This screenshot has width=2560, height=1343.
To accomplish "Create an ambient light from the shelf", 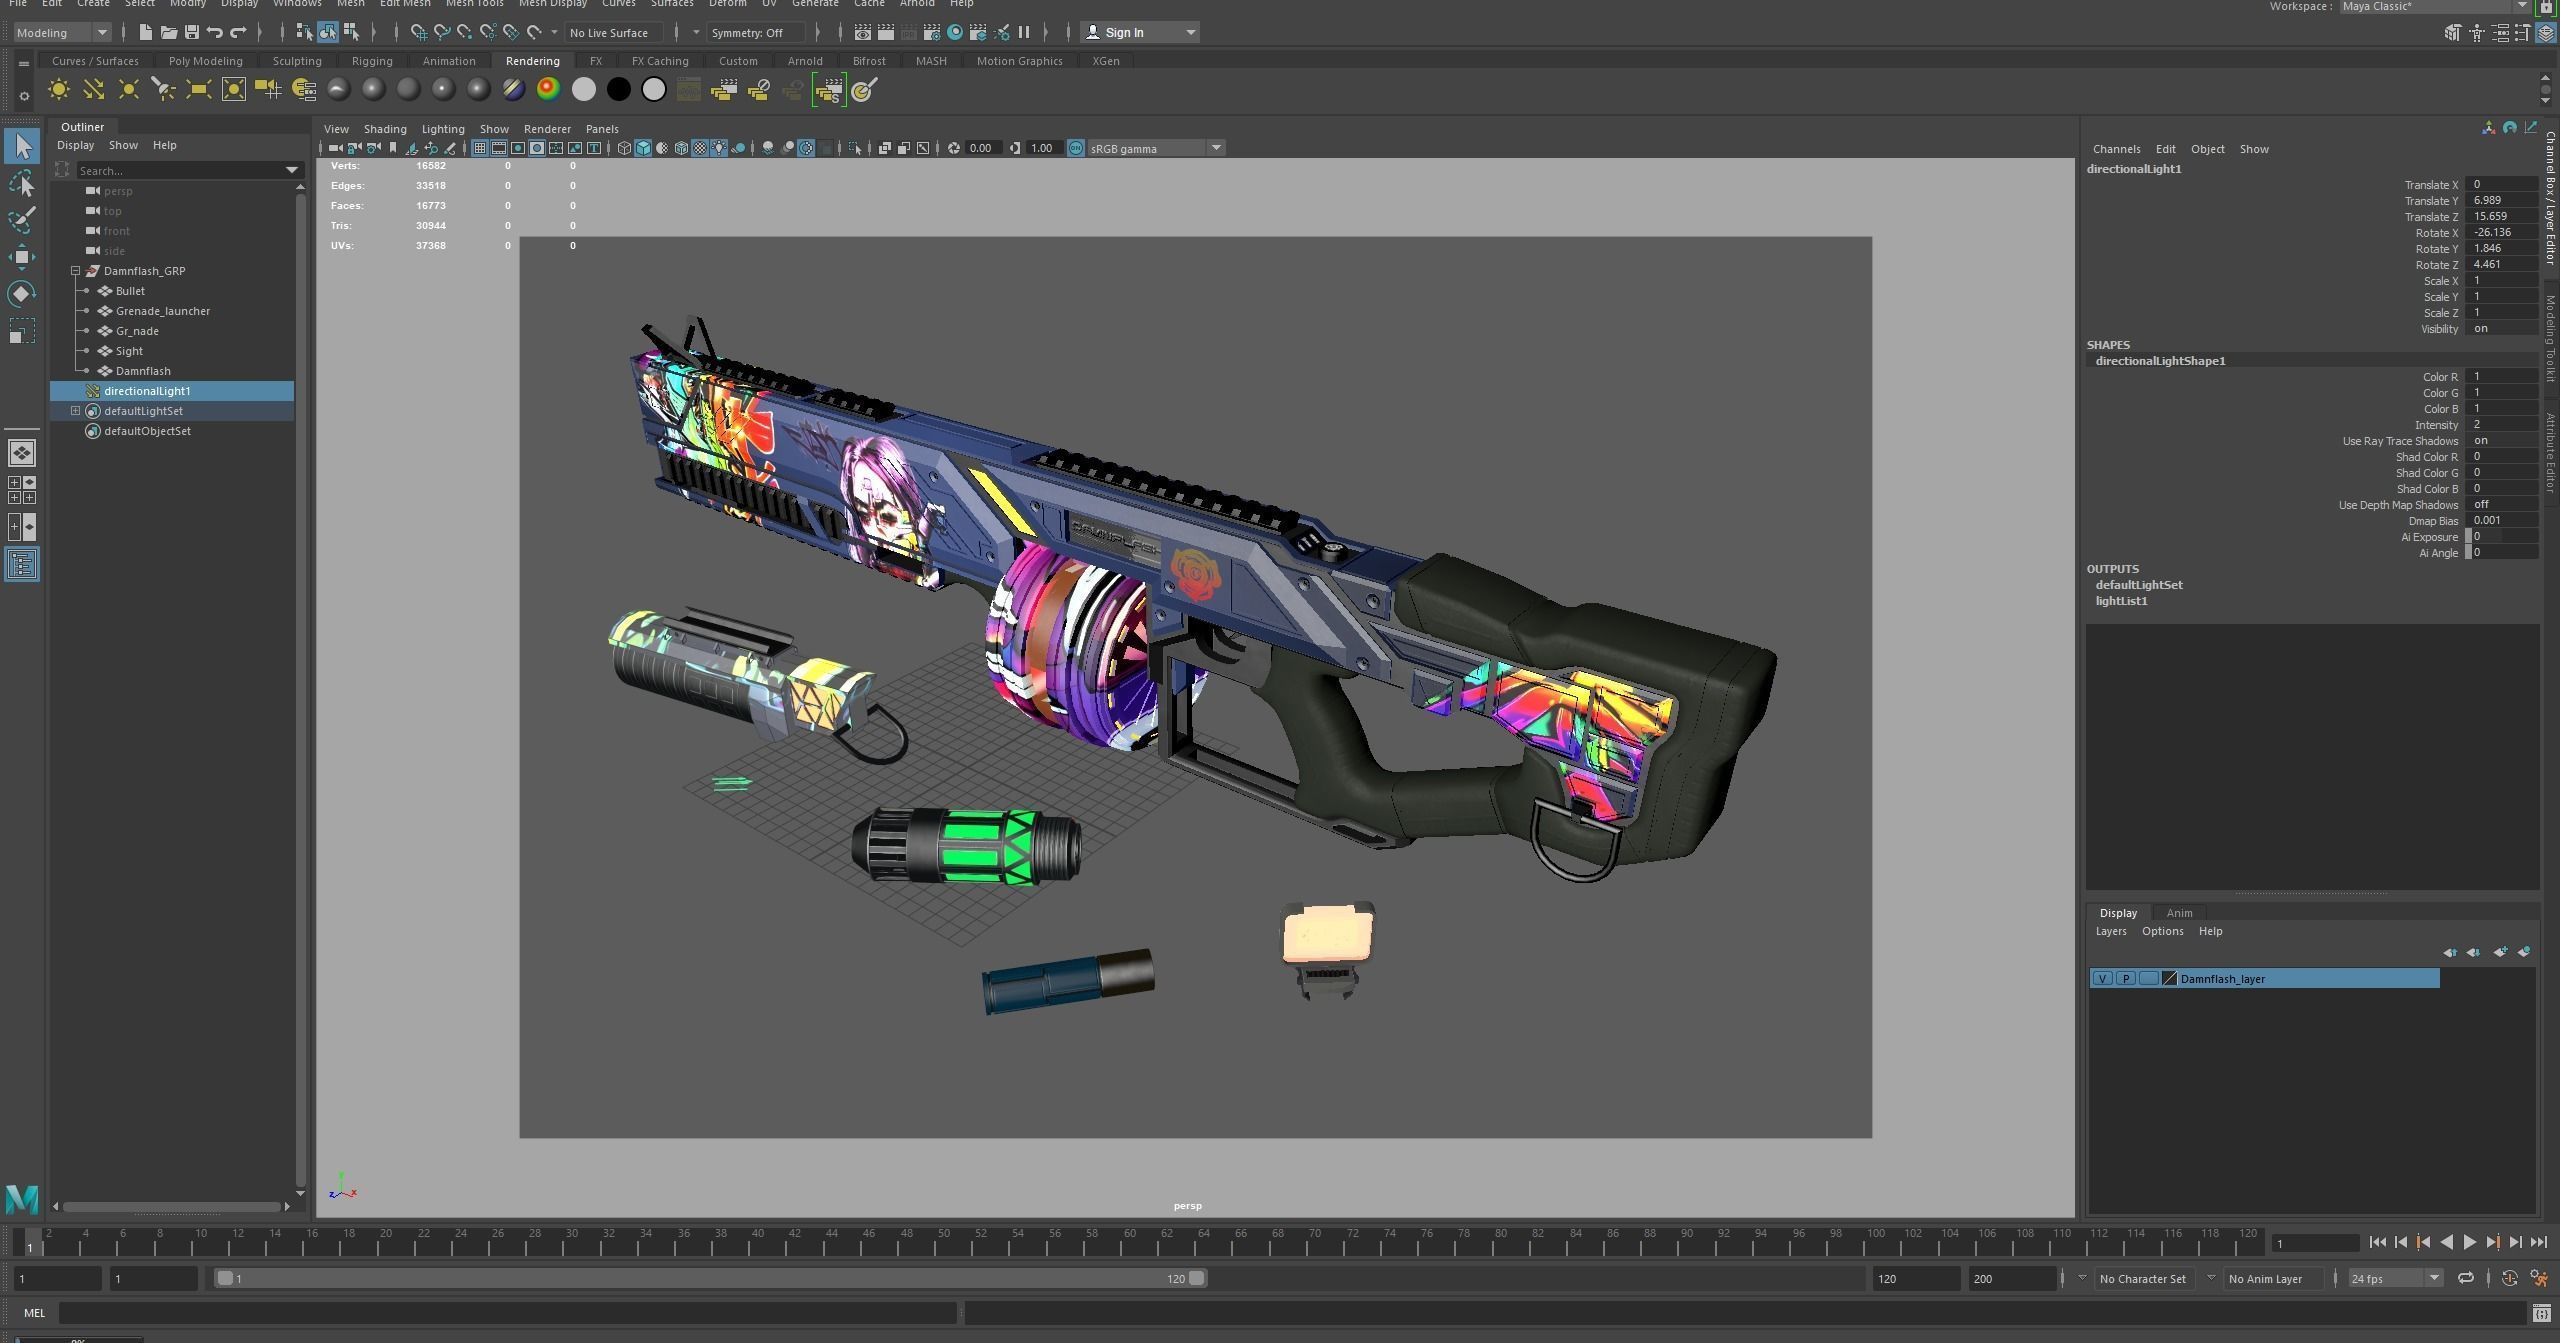I will [59, 90].
